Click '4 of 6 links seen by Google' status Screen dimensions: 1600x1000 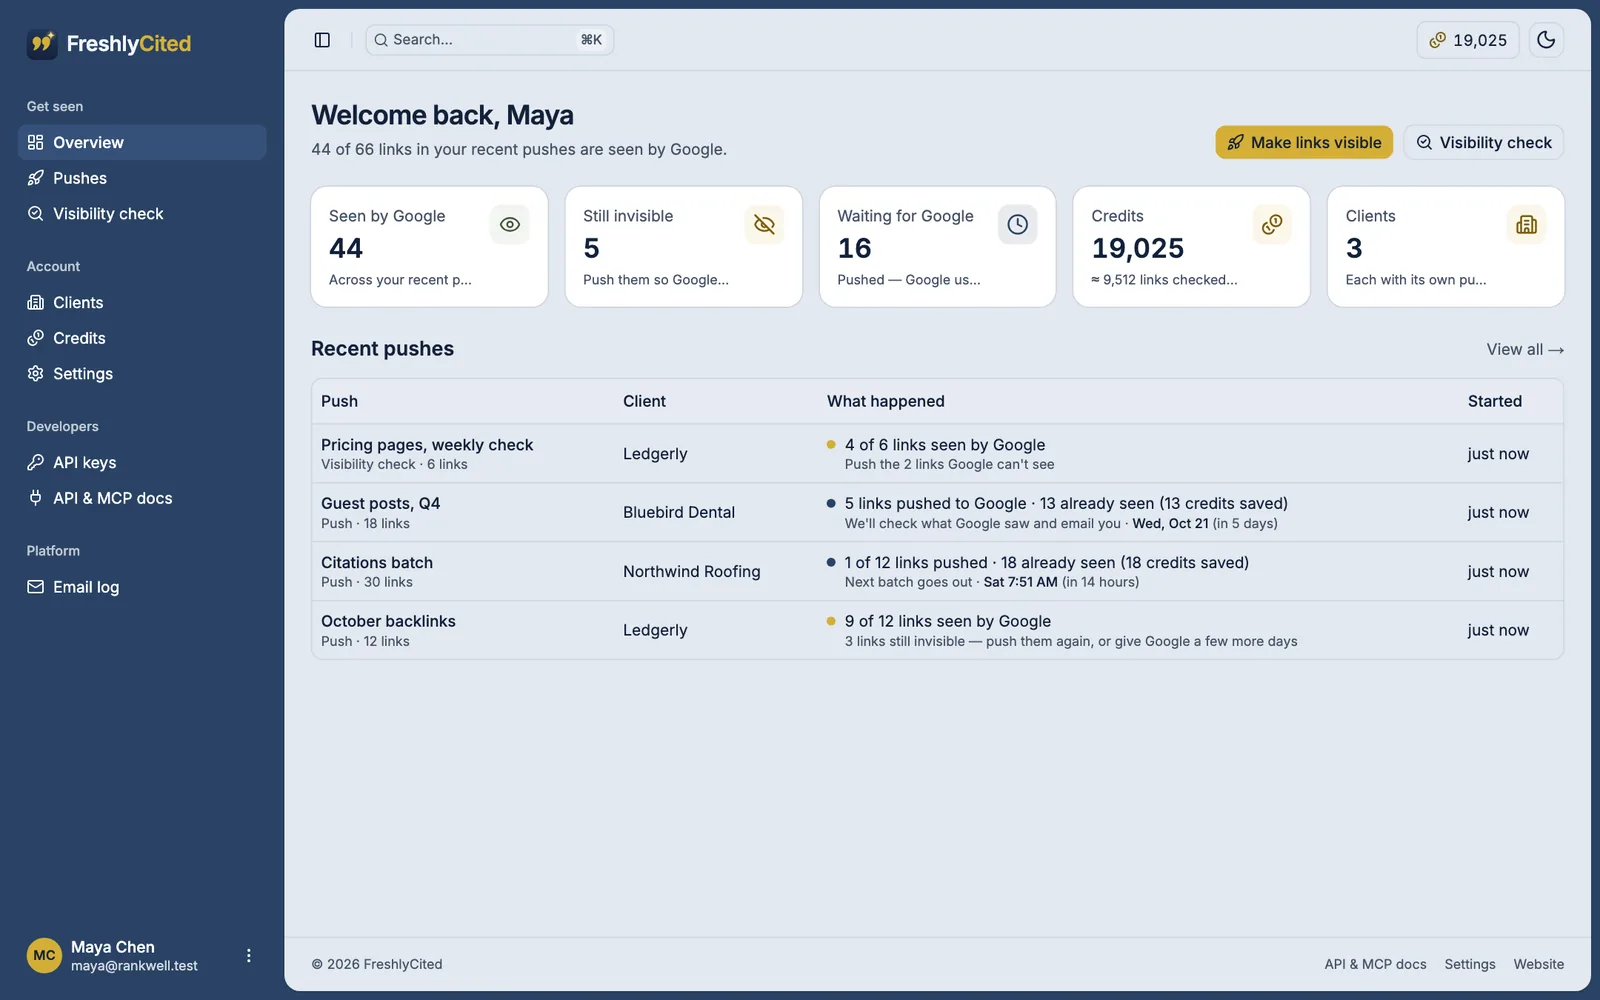pos(945,445)
